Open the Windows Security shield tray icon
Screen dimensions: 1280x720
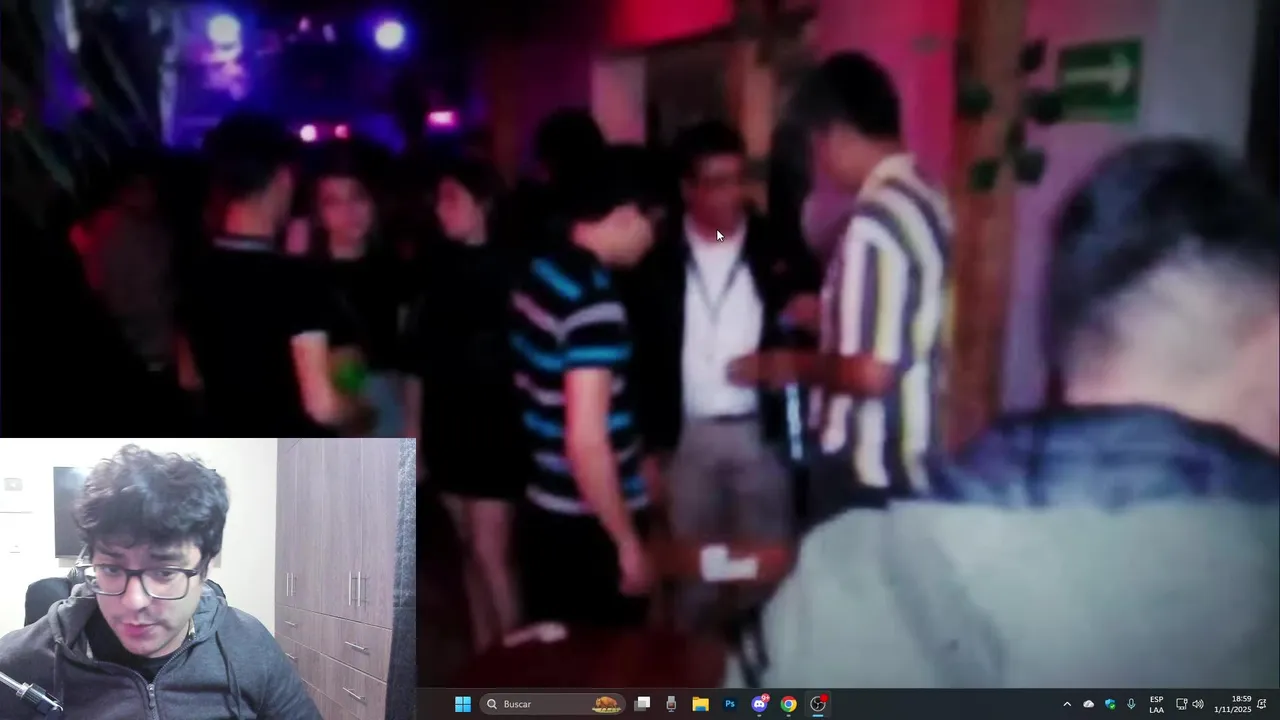point(1110,704)
